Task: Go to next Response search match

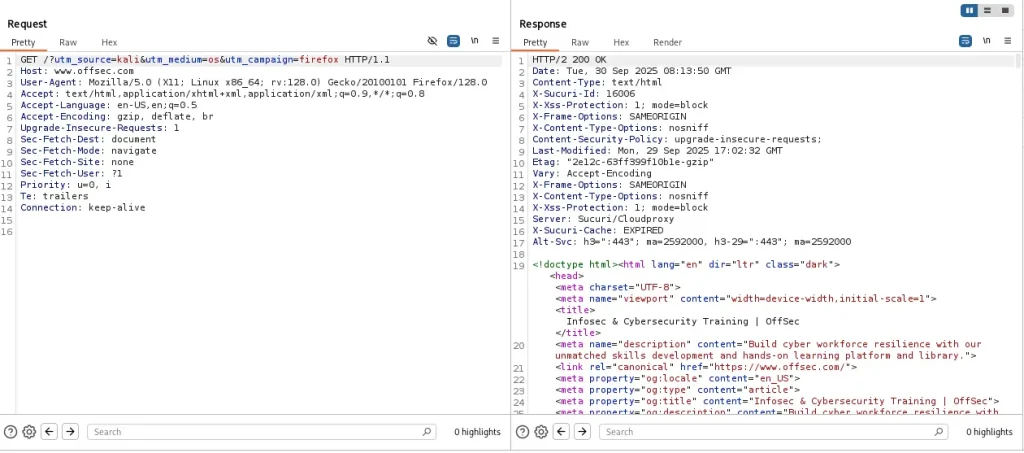Action: click(x=582, y=432)
